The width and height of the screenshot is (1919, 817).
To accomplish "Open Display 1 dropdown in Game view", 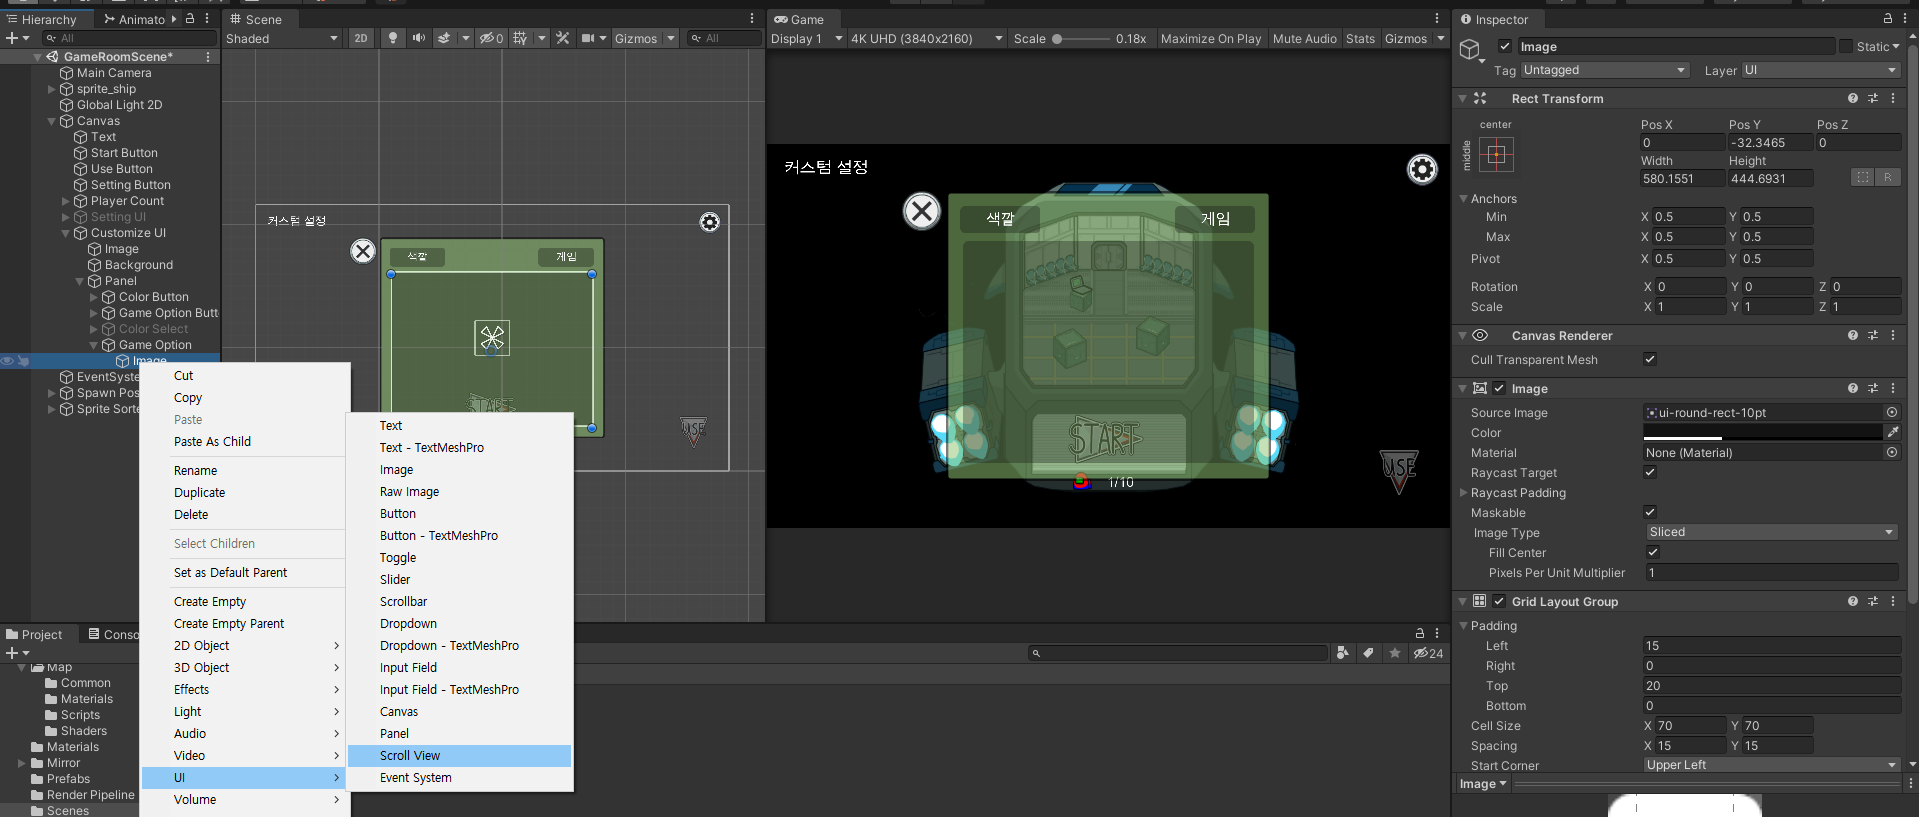I will click(806, 38).
